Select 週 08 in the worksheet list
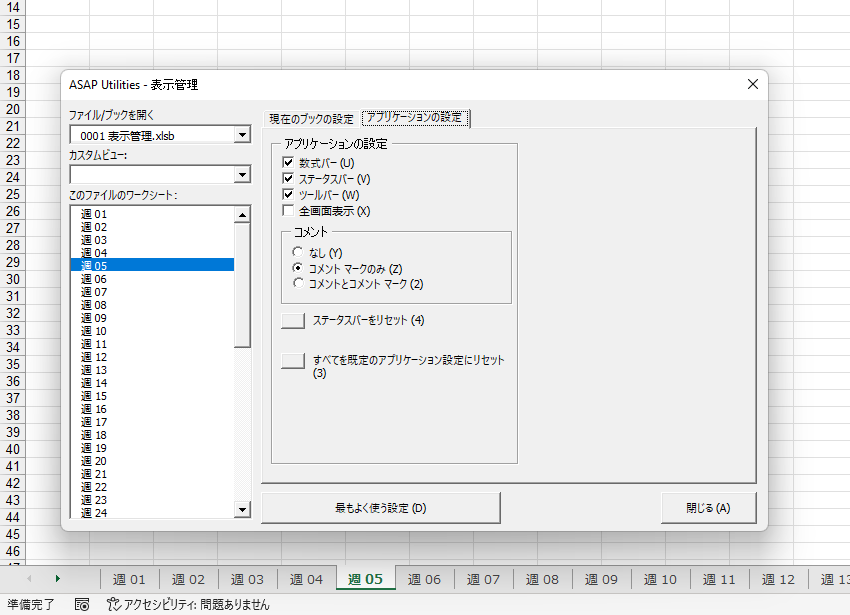850x615 pixels. point(152,305)
